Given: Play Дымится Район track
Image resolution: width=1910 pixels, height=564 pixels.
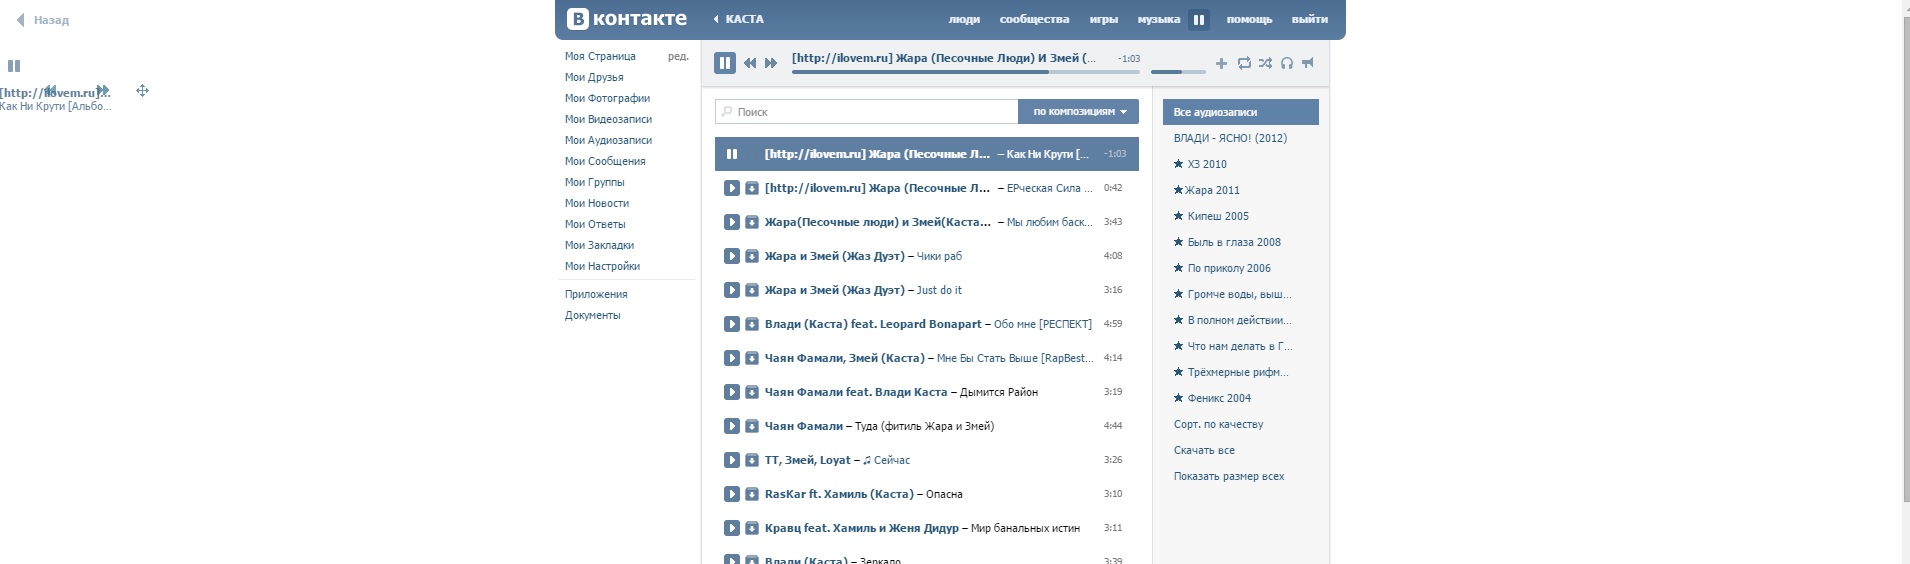Looking at the screenshot, I should pyautogui.click(x=732, y=392).
